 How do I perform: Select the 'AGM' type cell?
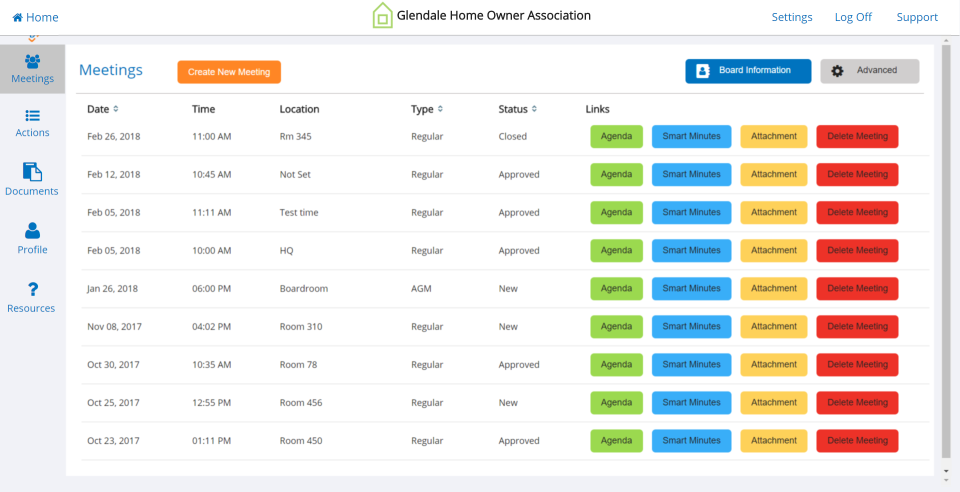pyautogui.click(x=421, y=288)
